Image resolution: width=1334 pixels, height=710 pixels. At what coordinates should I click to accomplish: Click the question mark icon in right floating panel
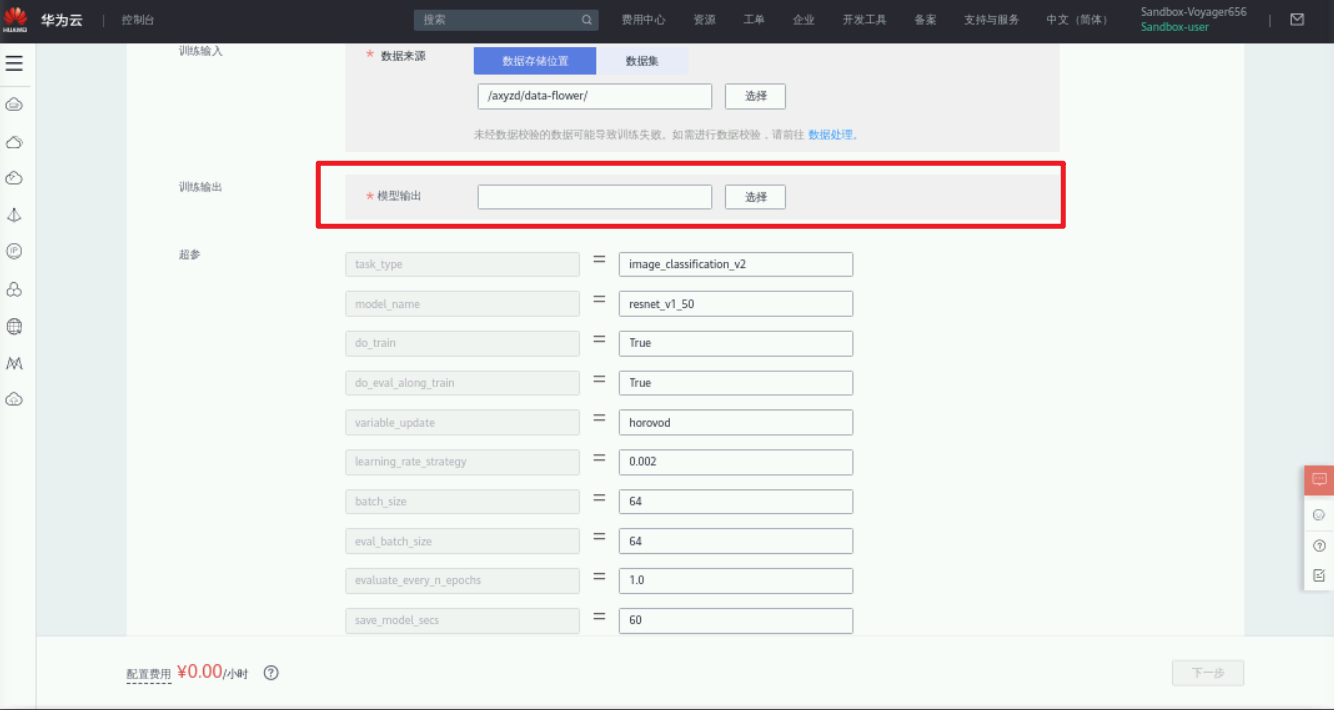point(1319,545)
